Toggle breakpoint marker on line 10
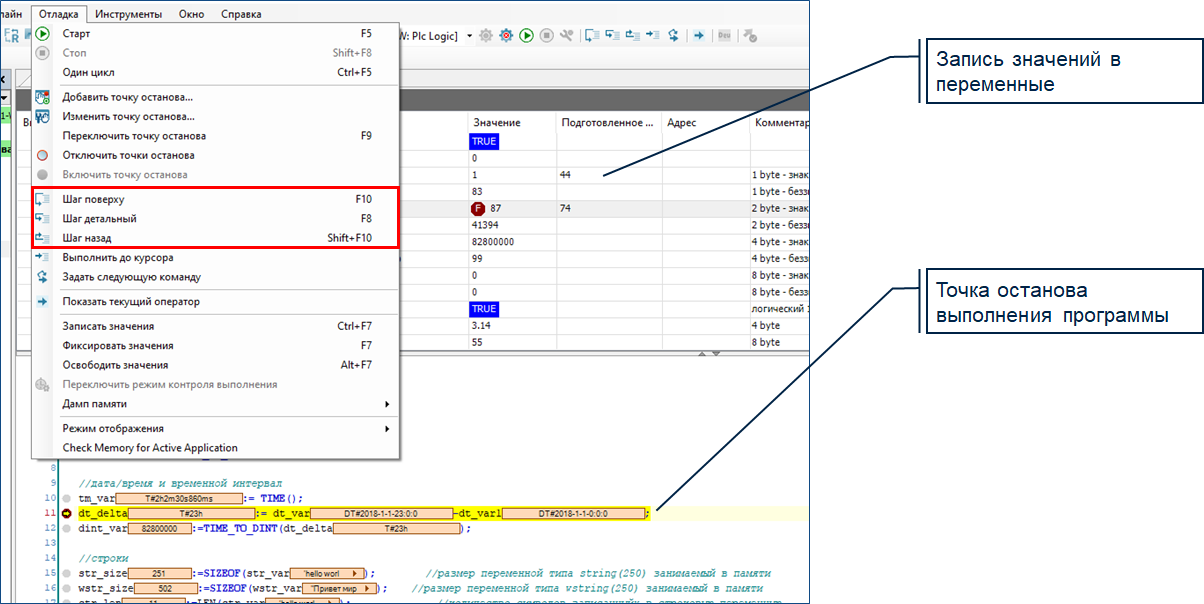 66,498
